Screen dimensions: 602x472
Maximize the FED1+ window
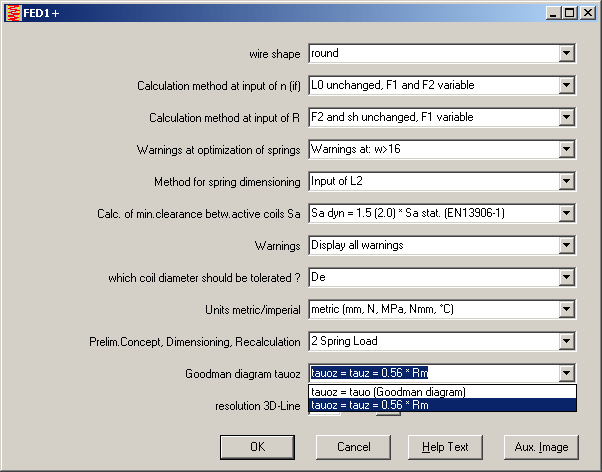pyautogui.click(x=569, y=12)
